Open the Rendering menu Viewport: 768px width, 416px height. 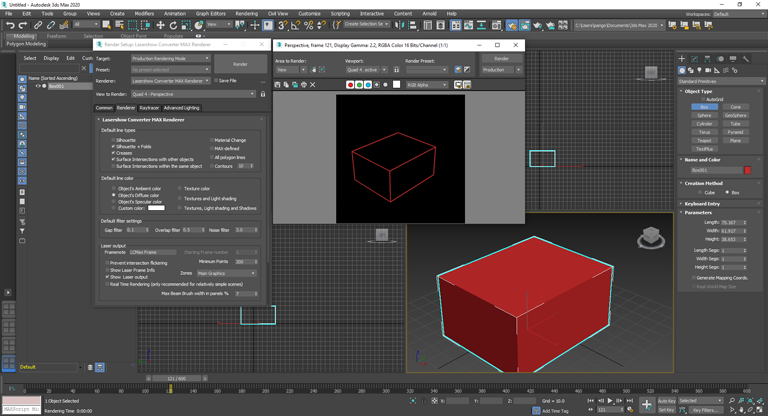coord(246,14)
